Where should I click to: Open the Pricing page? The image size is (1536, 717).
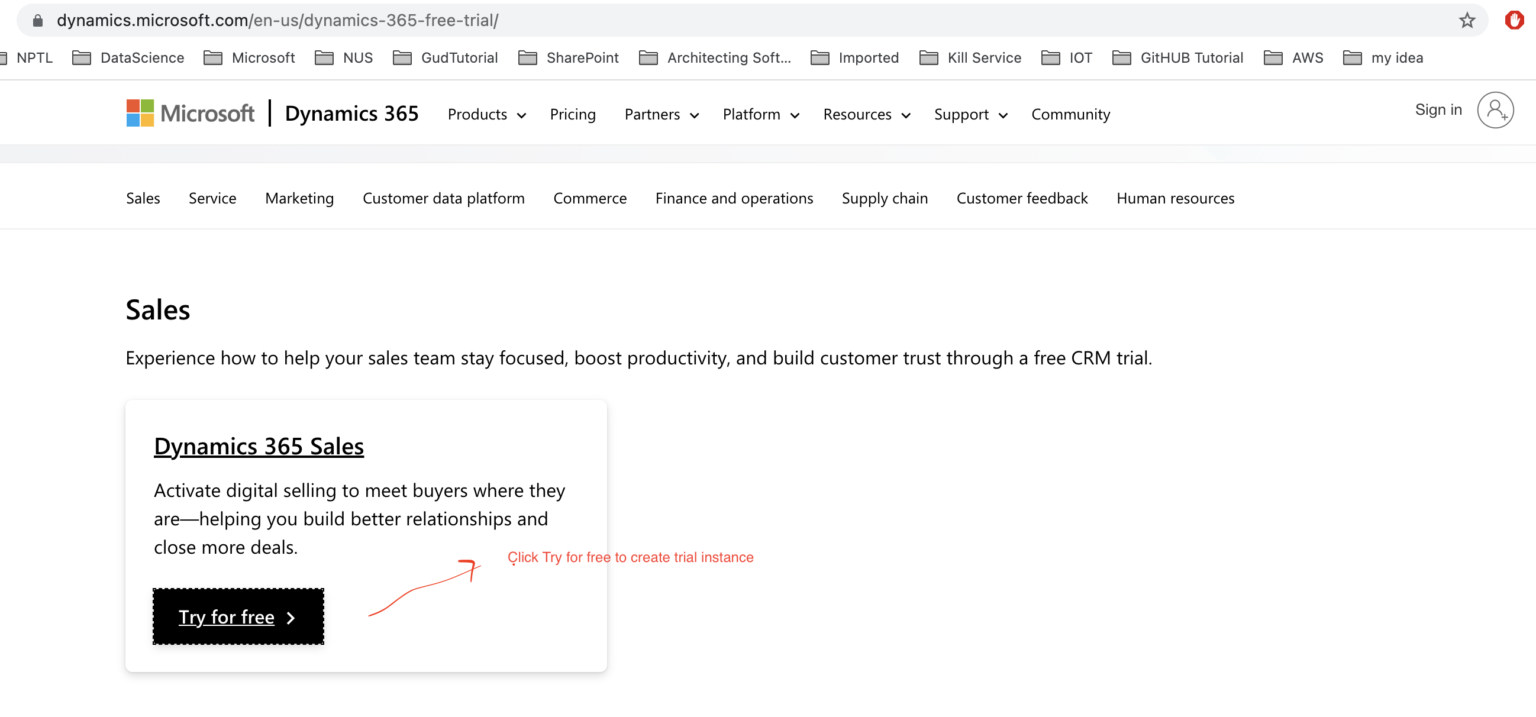572,114
